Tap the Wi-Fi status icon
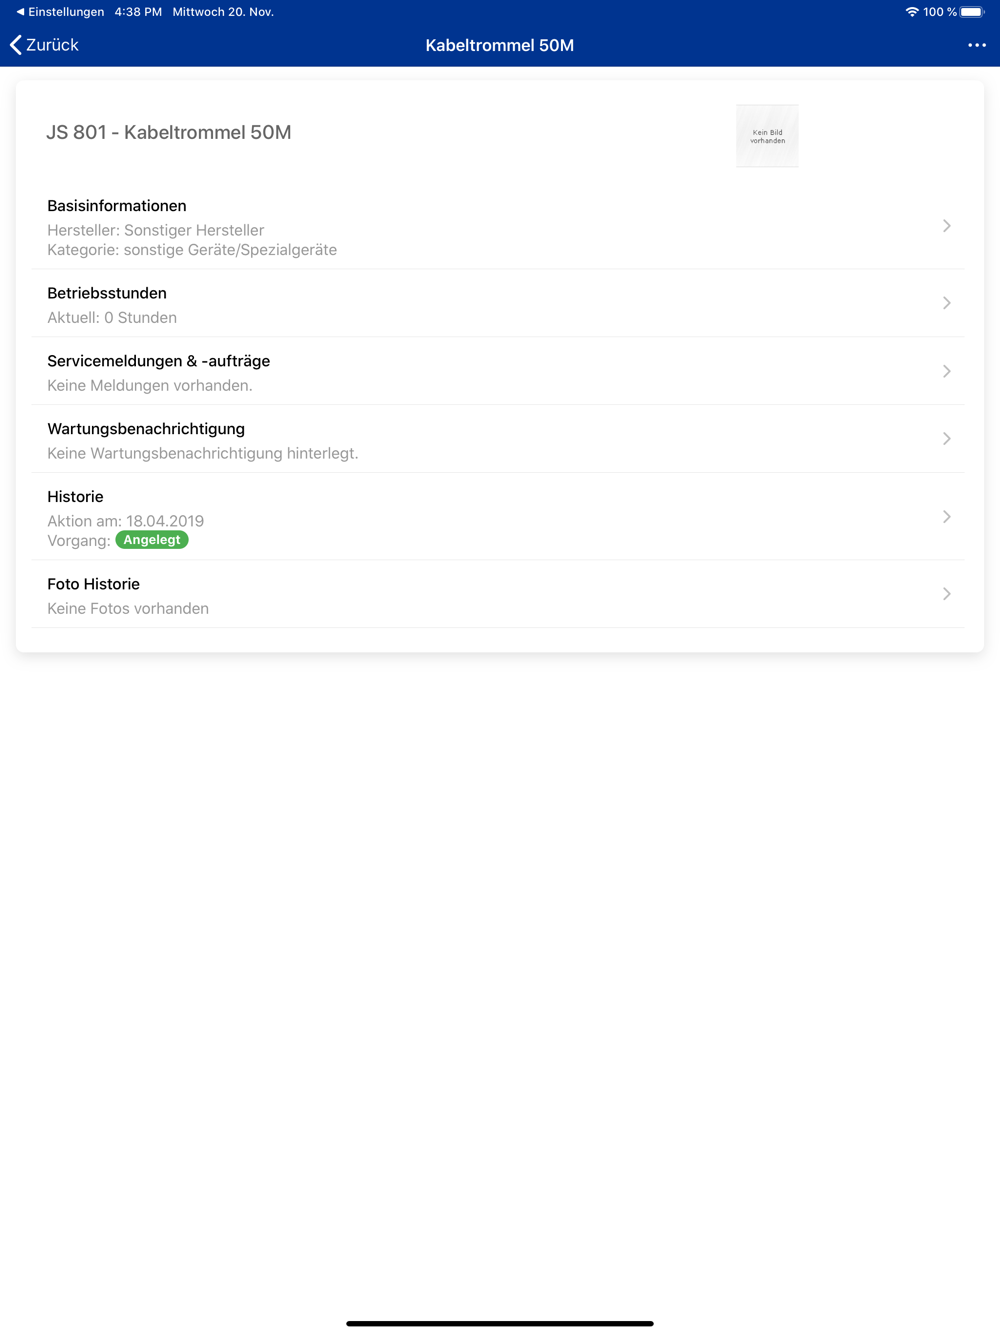1000x1334 pixels. 911,12
